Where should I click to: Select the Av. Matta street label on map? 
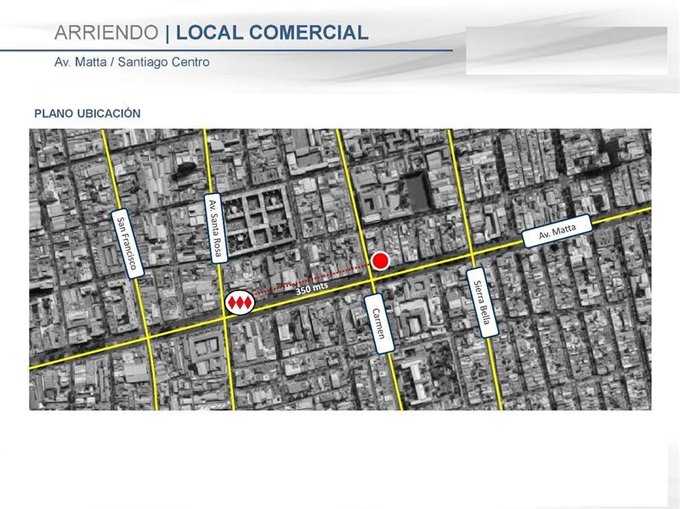click(557, 231)
